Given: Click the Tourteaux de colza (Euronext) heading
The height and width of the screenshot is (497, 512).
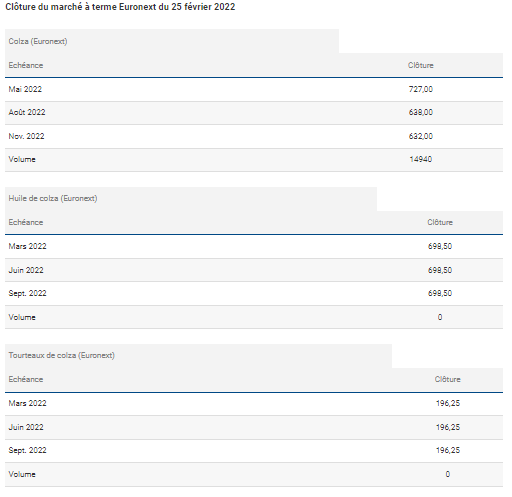Looking at the screenshot, I should [61, 355].
